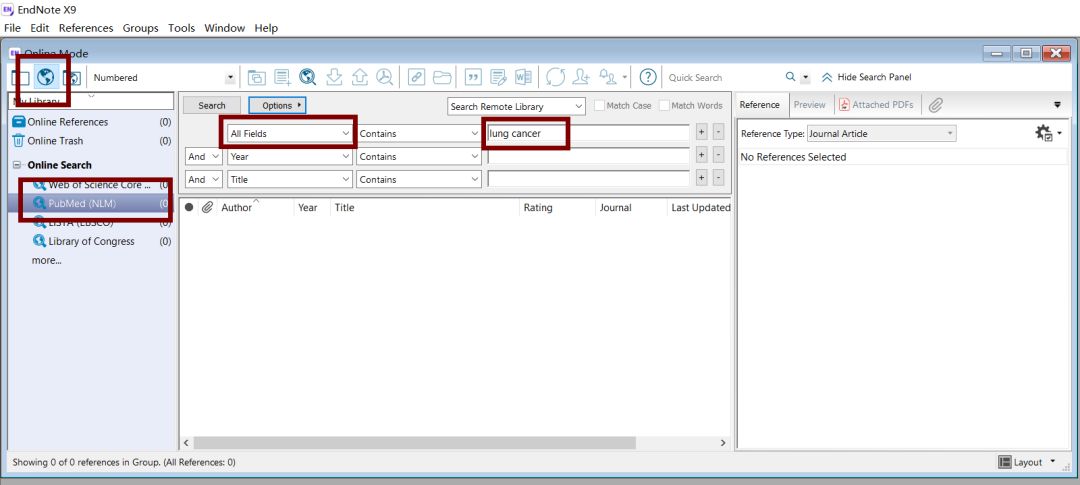Open the Groups menu
This screenshot has width=1080, height=485.
coord(141,28)
